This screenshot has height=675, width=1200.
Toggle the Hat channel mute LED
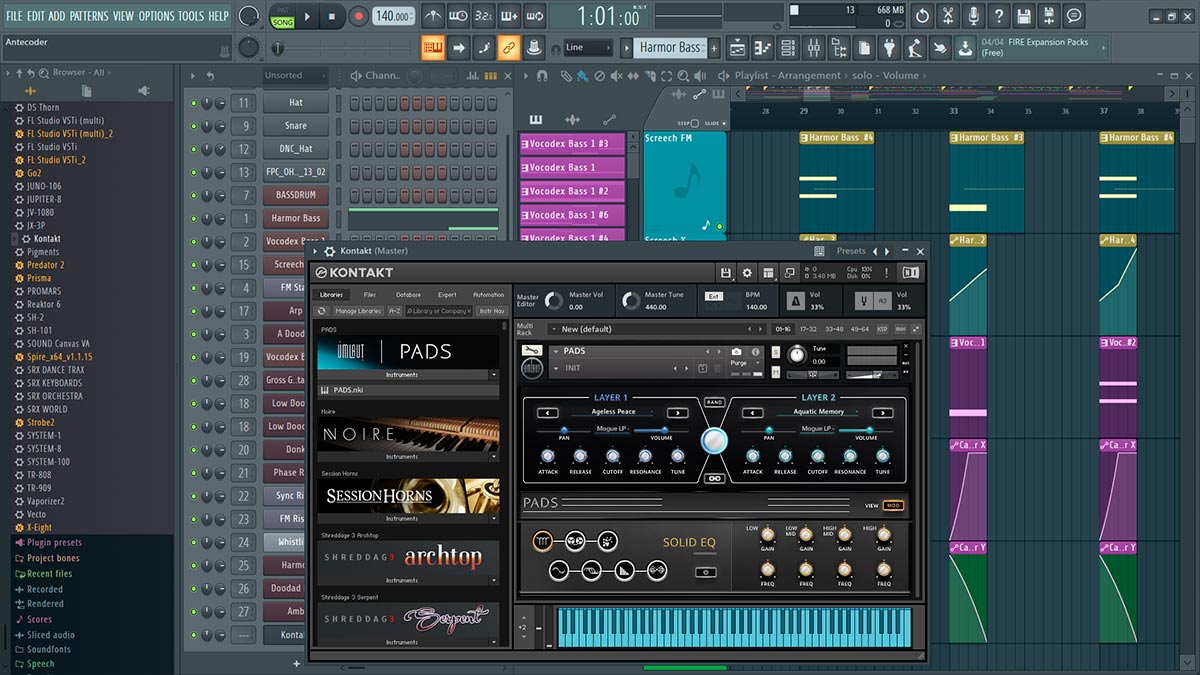click(194, 103)
